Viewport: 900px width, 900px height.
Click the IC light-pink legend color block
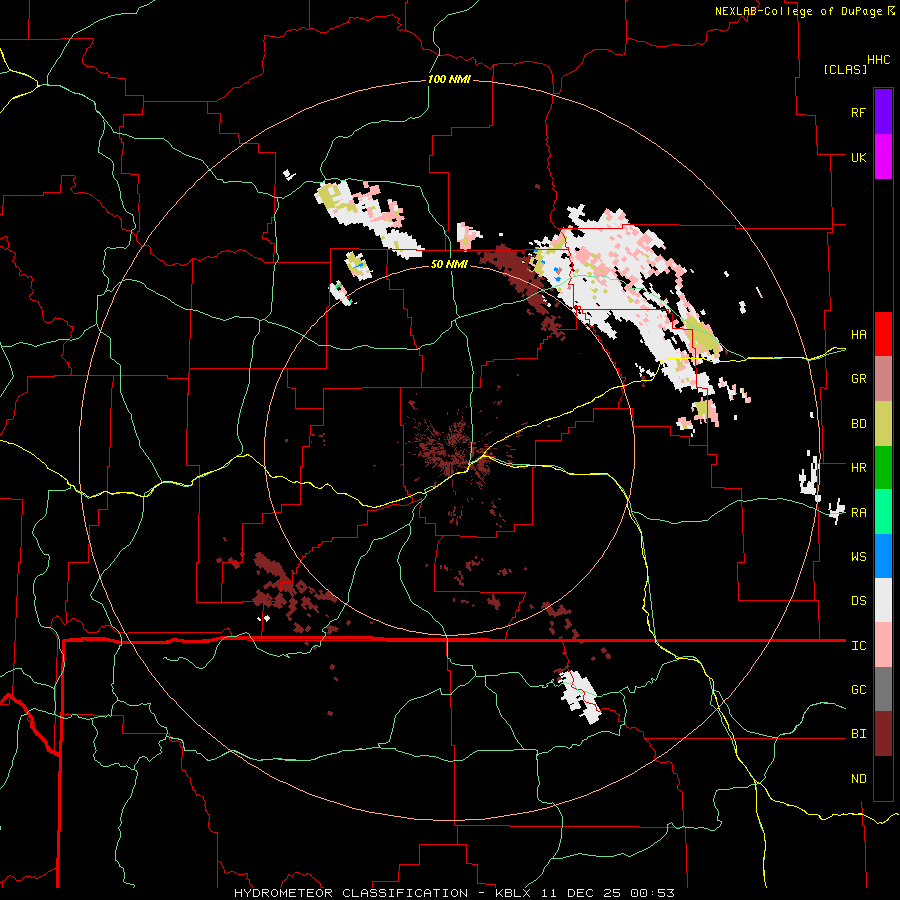click(883, 645)
